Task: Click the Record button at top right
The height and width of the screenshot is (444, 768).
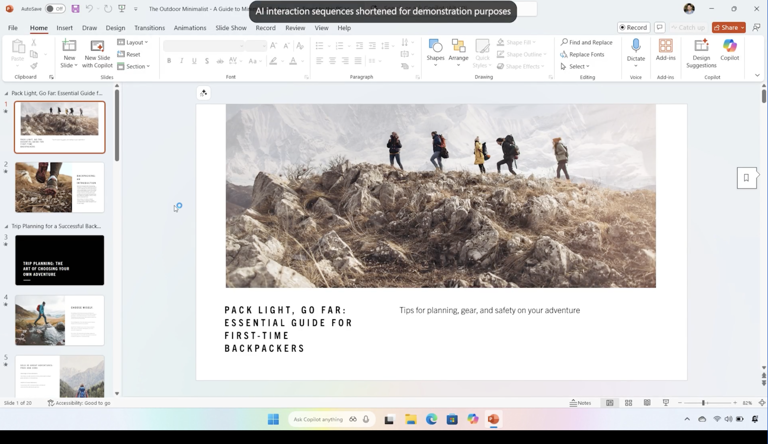Action: 634,27
